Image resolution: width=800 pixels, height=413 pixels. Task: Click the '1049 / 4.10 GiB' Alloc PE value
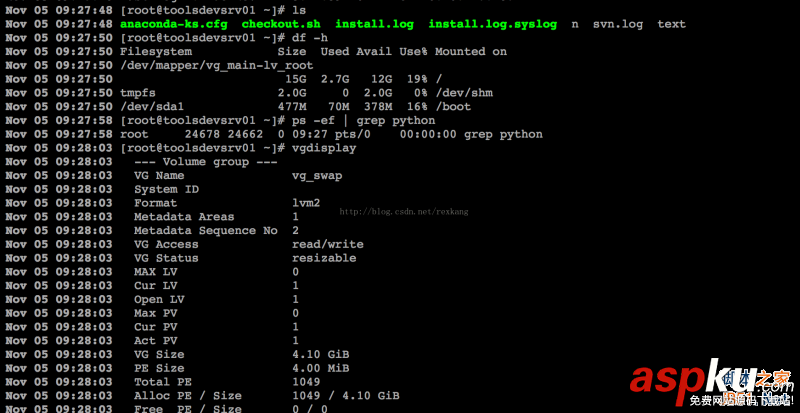(x=345, y=396)
